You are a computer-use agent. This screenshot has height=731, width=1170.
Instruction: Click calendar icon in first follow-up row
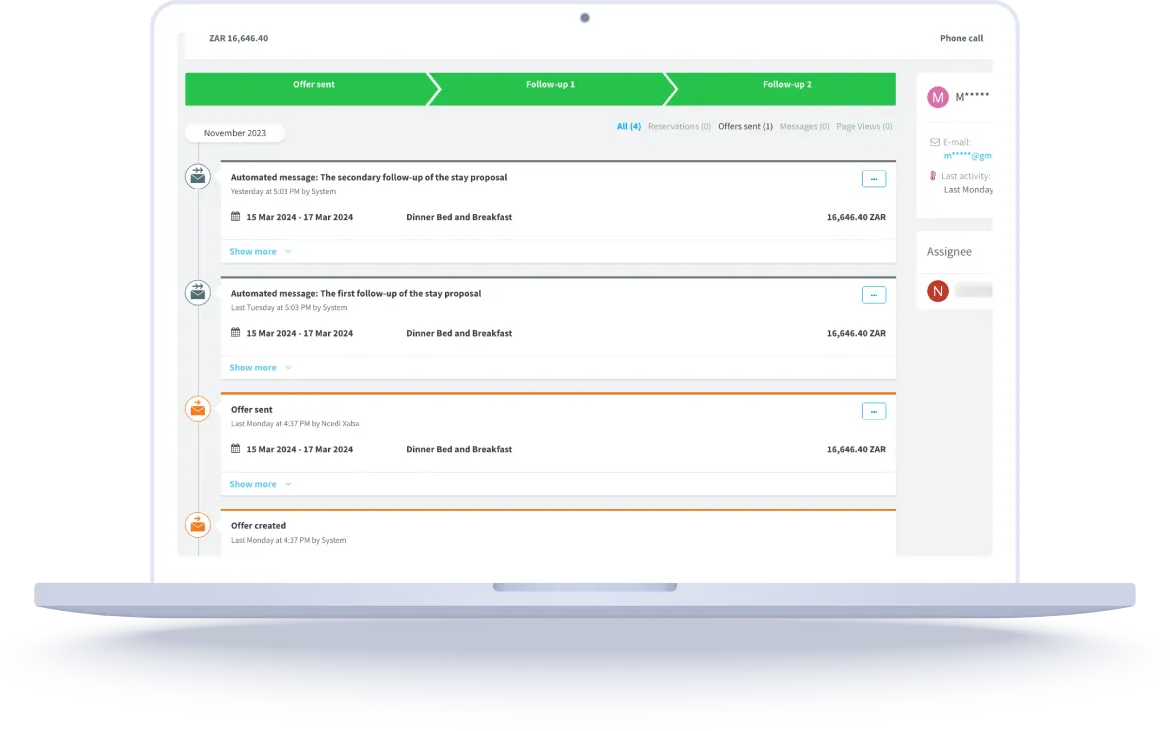tap(236, 333)
